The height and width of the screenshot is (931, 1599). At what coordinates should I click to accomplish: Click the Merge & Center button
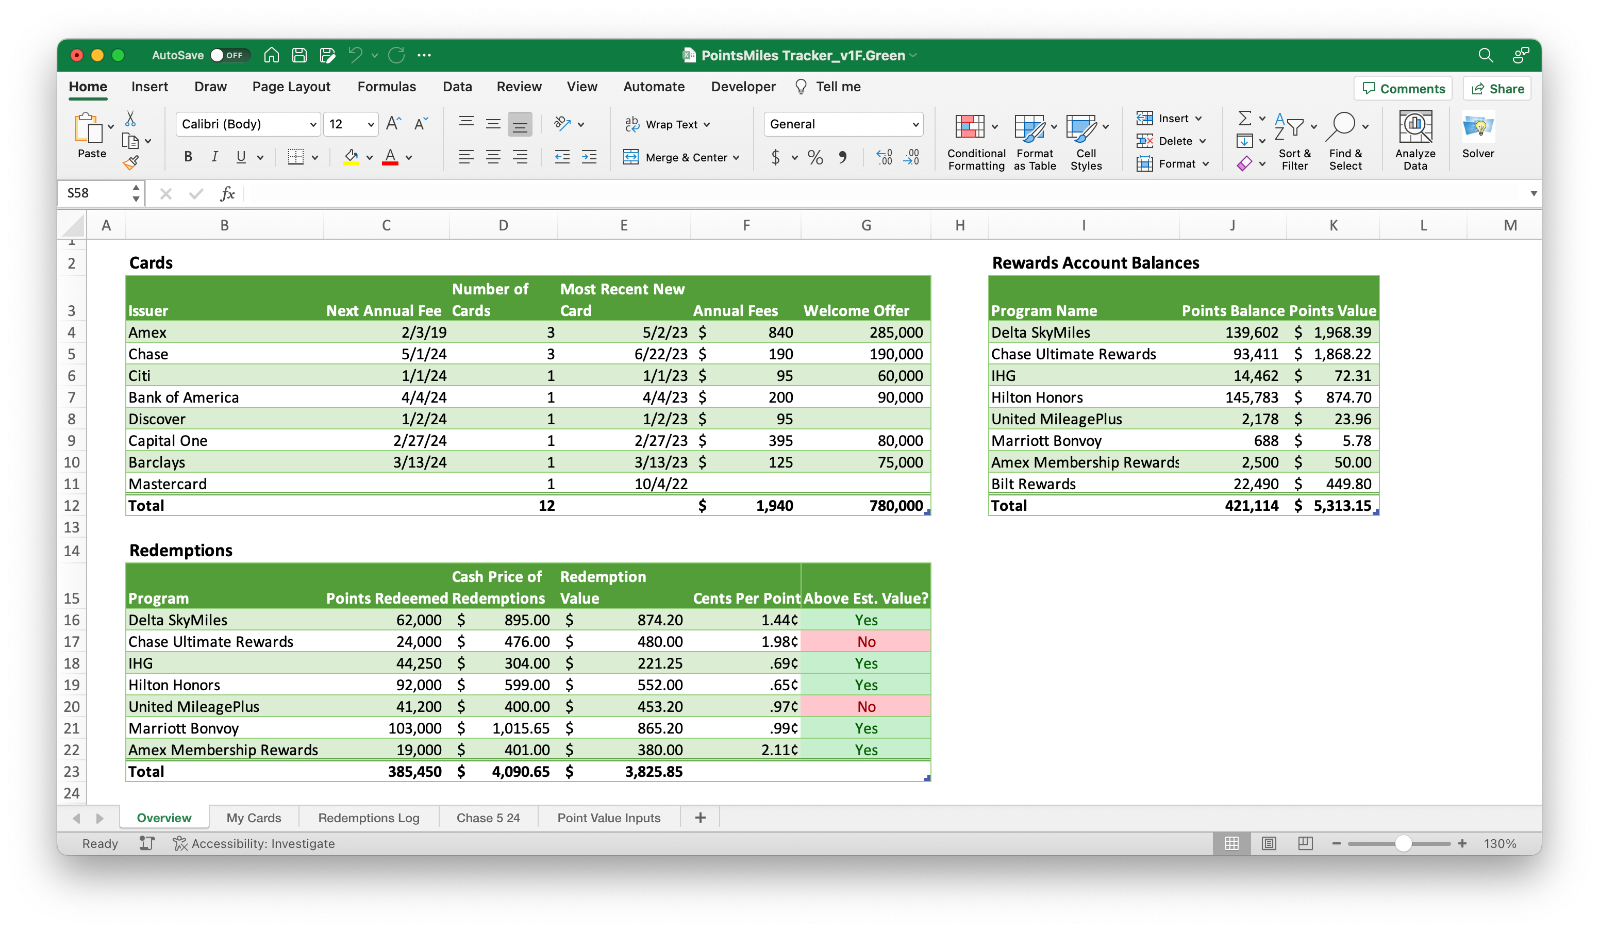(x=681, y=157)
